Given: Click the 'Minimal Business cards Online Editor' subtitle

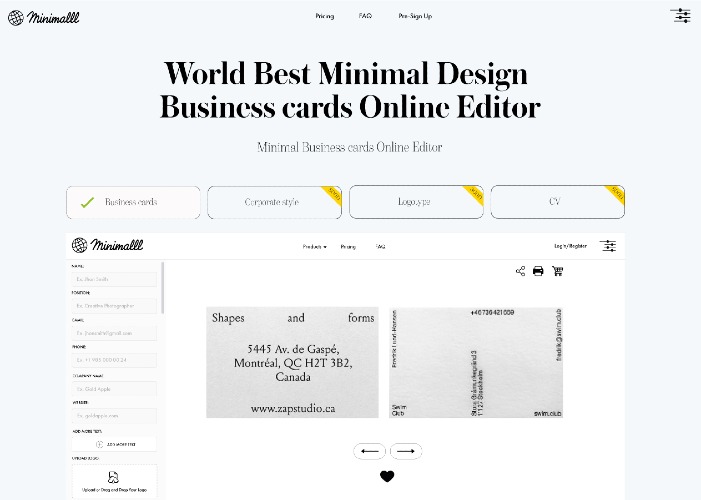Looking at the screenshot, I should 350,147.
